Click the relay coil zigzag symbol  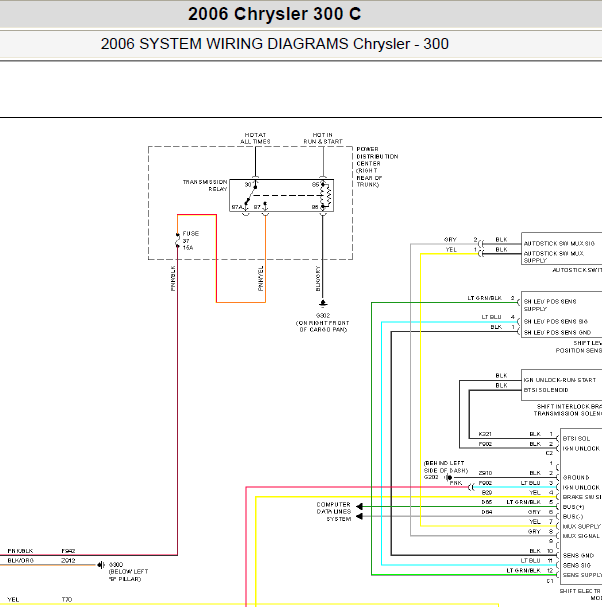[327, 195]
